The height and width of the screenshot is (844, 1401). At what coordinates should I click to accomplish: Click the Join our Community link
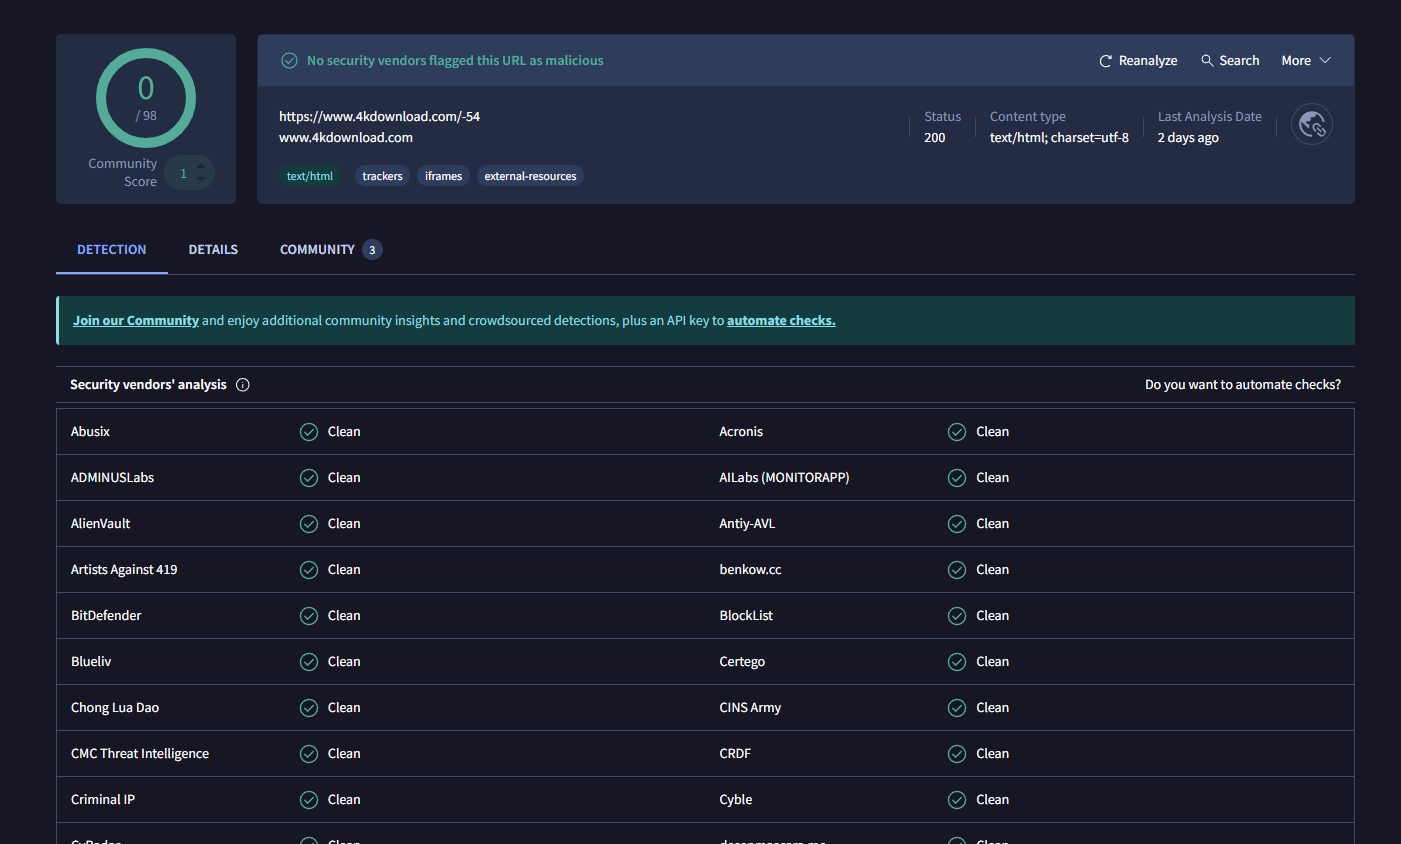coord(136,321)
